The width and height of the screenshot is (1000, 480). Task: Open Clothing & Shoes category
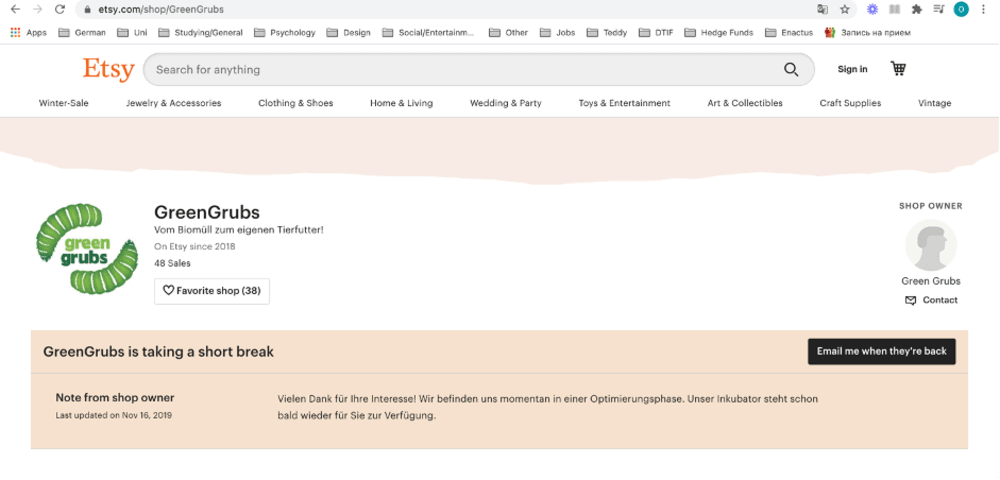pos(295,103)
